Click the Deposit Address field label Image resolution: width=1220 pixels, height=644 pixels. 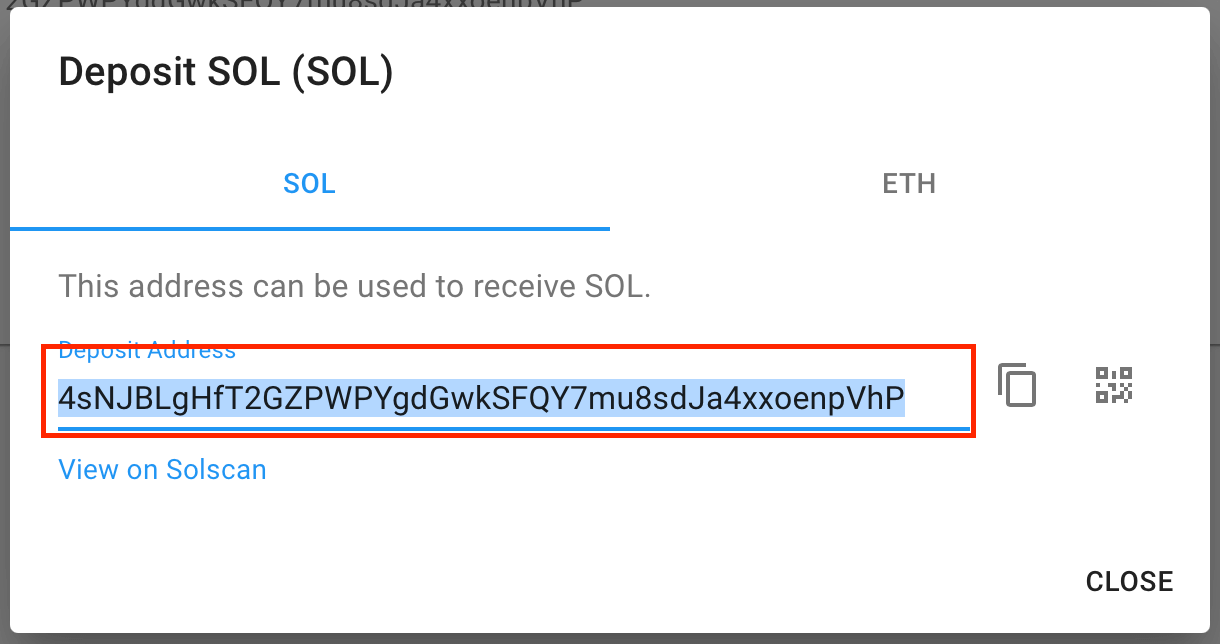[x=147, y=350]
